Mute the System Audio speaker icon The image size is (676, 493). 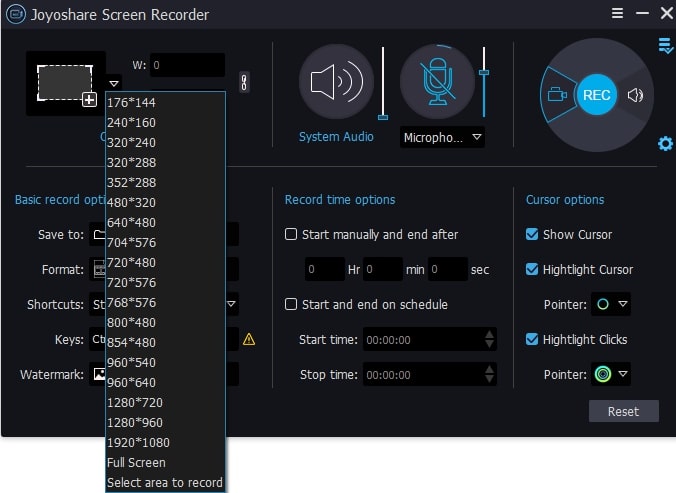click(x=337, y=81)
